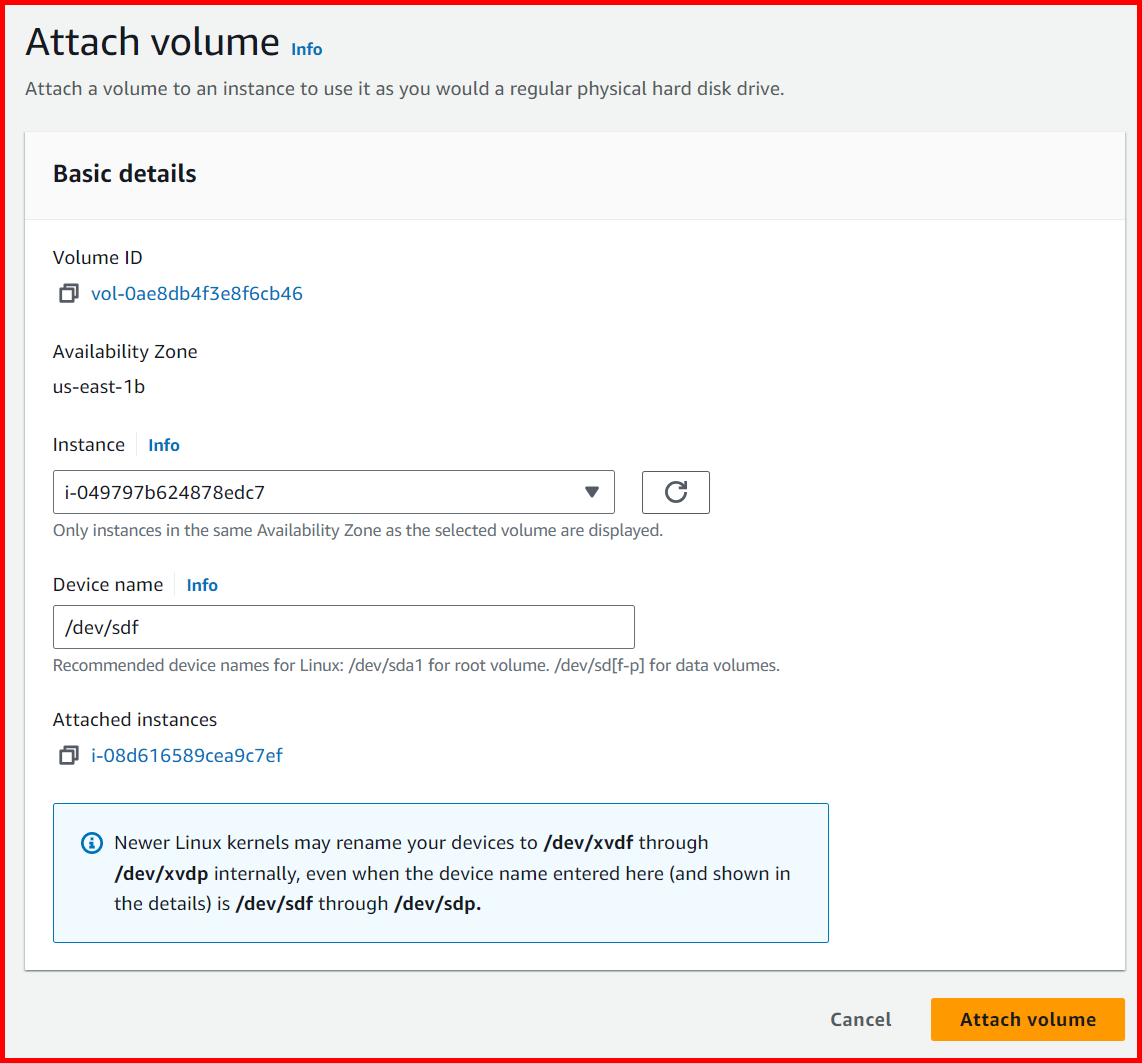Click the recommended device names helper text
The width and height of the screenshot is (1142, 1063).
tap(415, 664)
